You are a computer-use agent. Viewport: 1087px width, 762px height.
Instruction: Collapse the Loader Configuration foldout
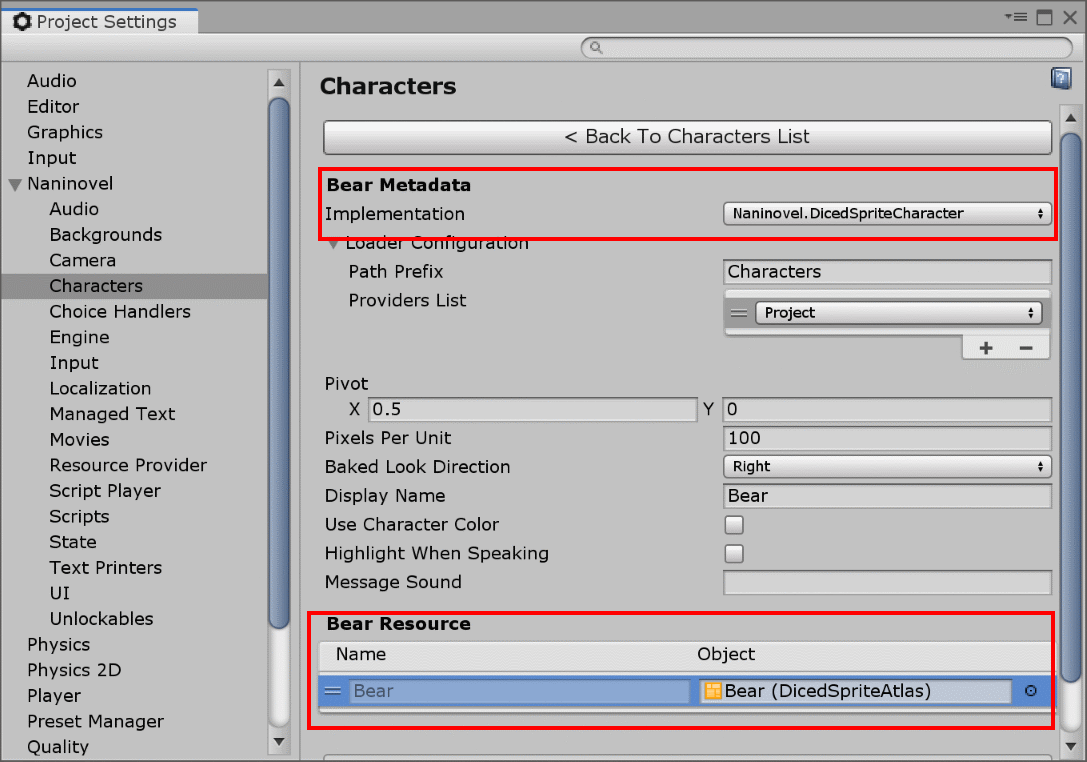coord(336,242)
